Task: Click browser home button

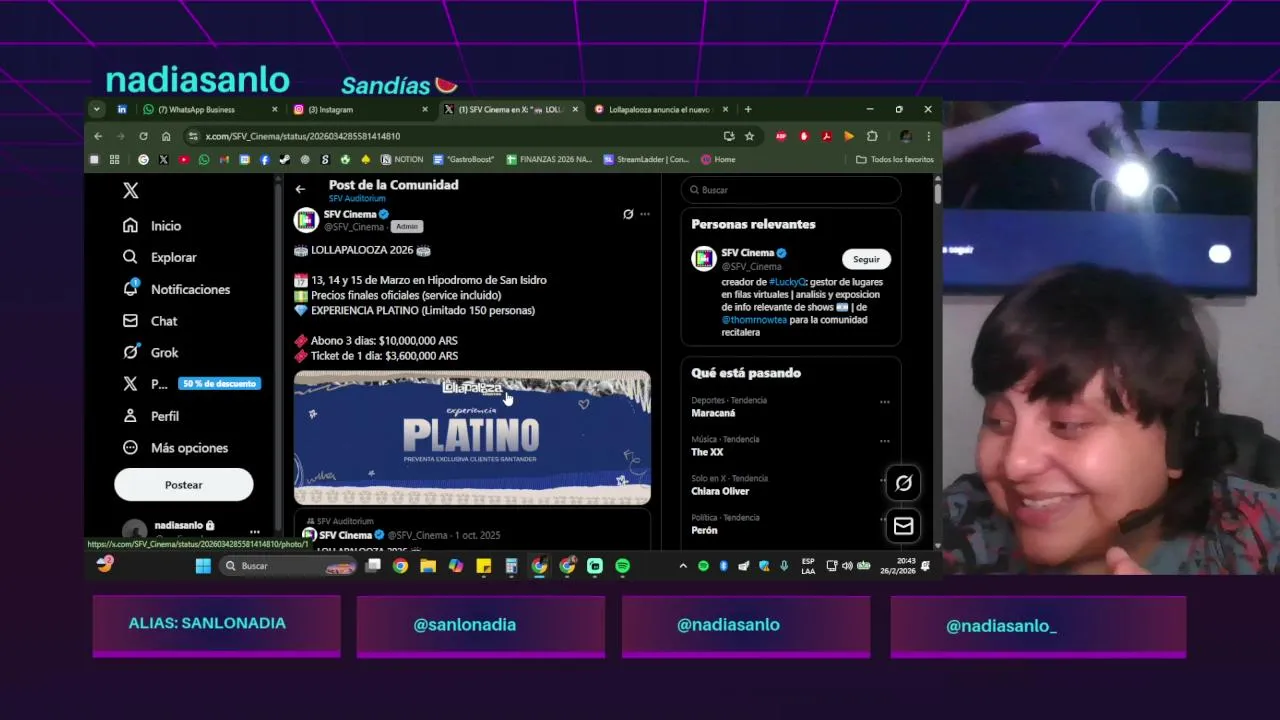Action: coord(166,136)
